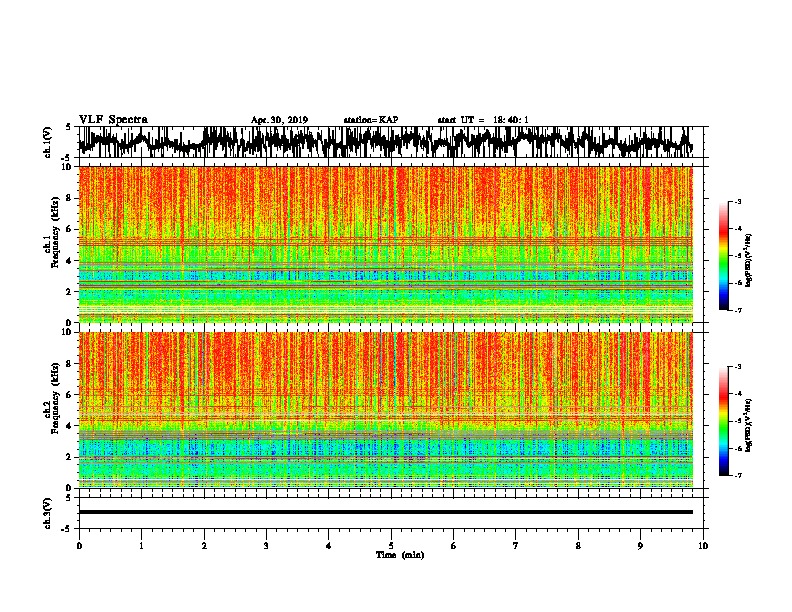The height and width of the screenshot is (612, 792).
Task: Select the "start UT = 18:40: 1" text
Action: [483, 120]
